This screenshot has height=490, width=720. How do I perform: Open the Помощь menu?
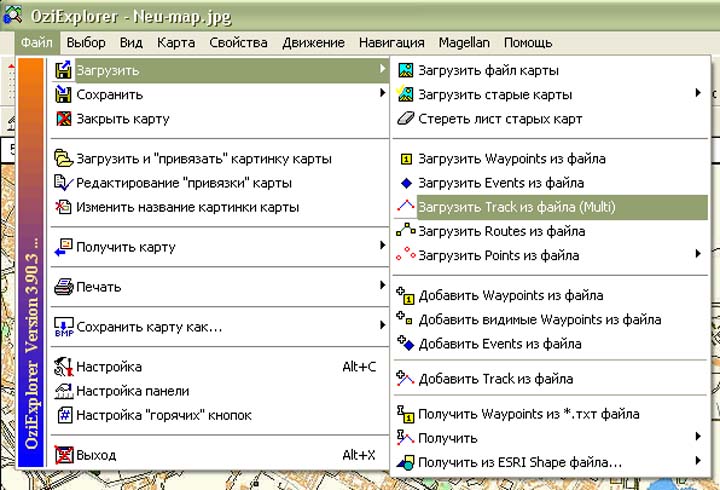point(528,43)
